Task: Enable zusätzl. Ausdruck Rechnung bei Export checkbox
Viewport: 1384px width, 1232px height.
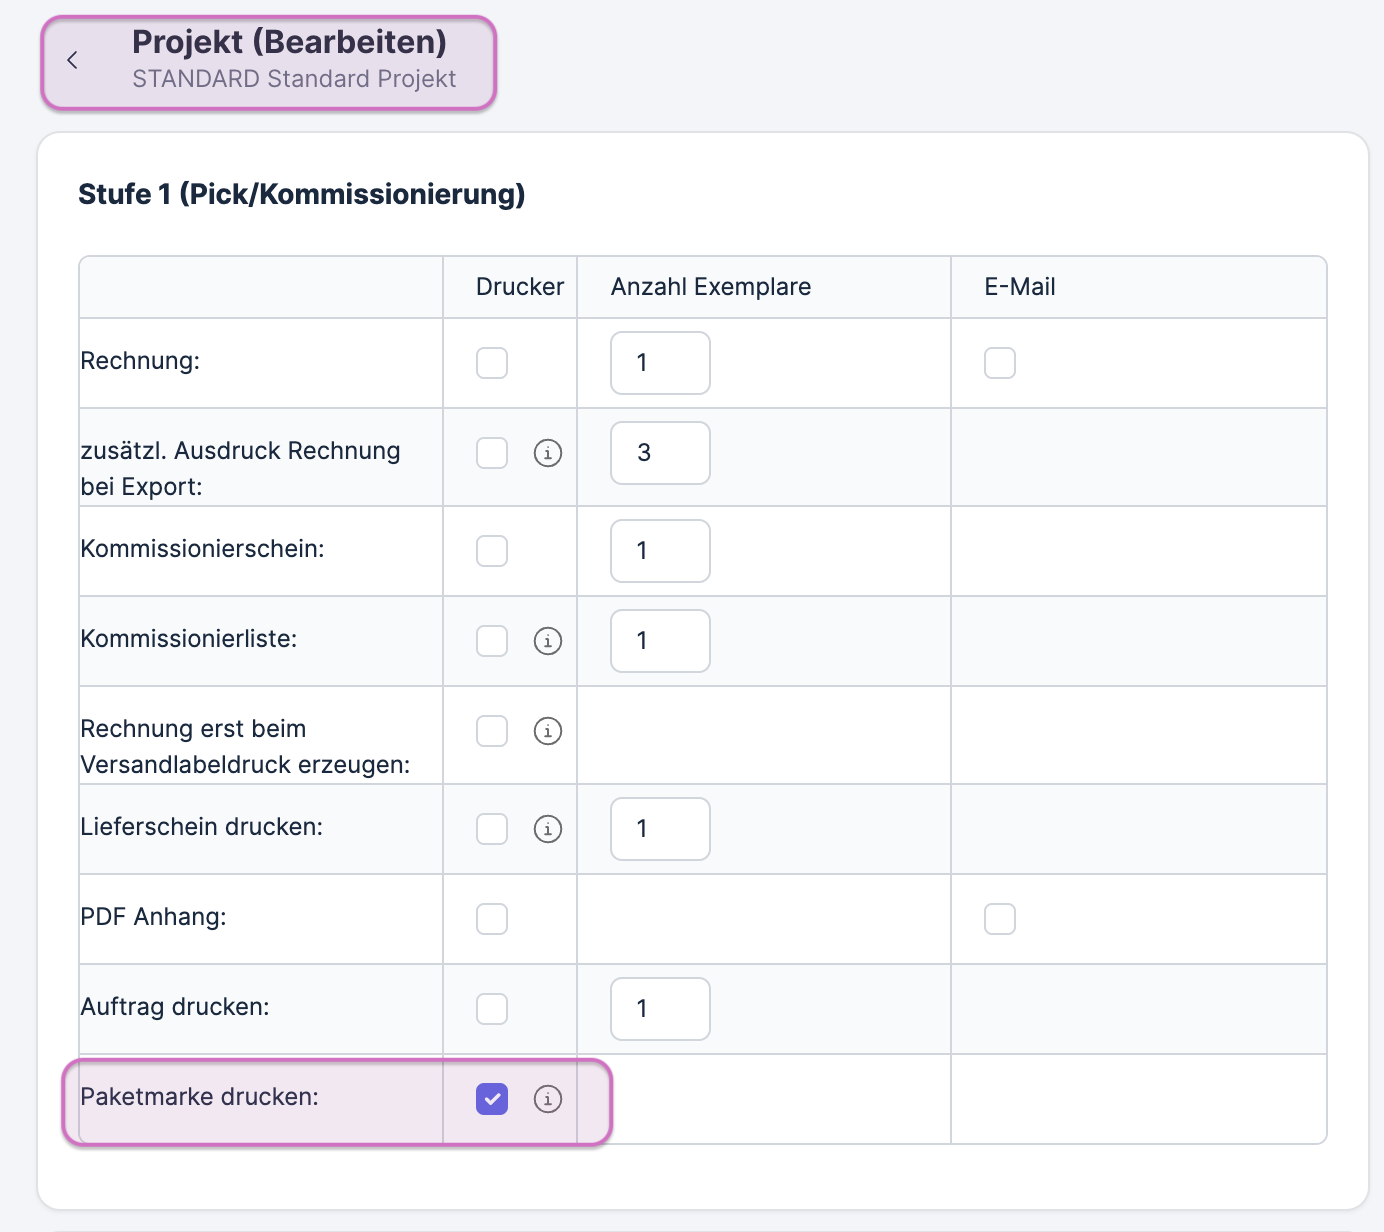Action: 492,453
